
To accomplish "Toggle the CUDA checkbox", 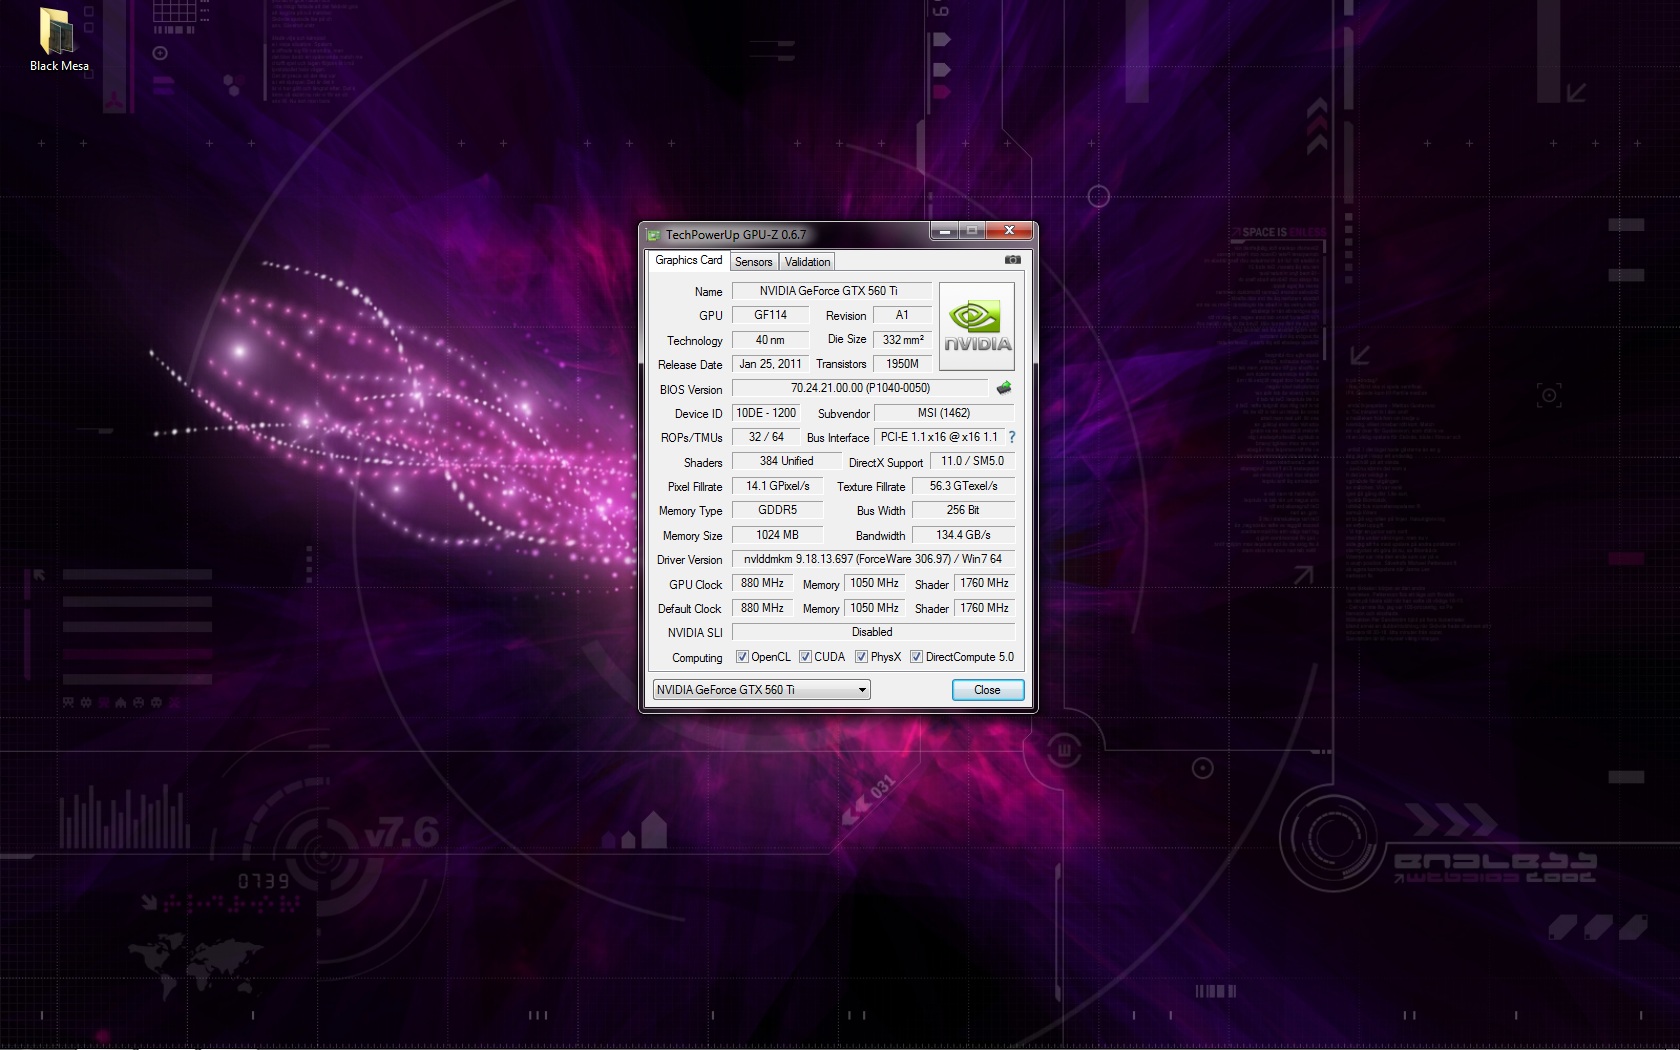I will (x=805, y=657).
